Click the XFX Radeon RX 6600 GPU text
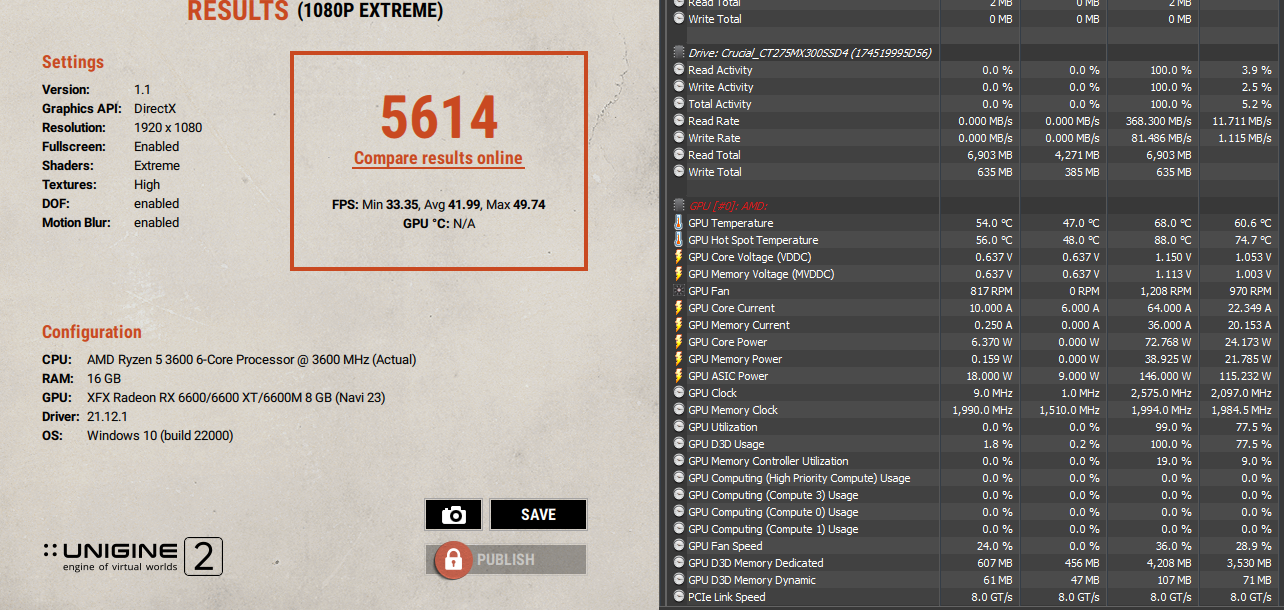The image size is (1284, 610). pyautogui.click(x=236, y=397)
